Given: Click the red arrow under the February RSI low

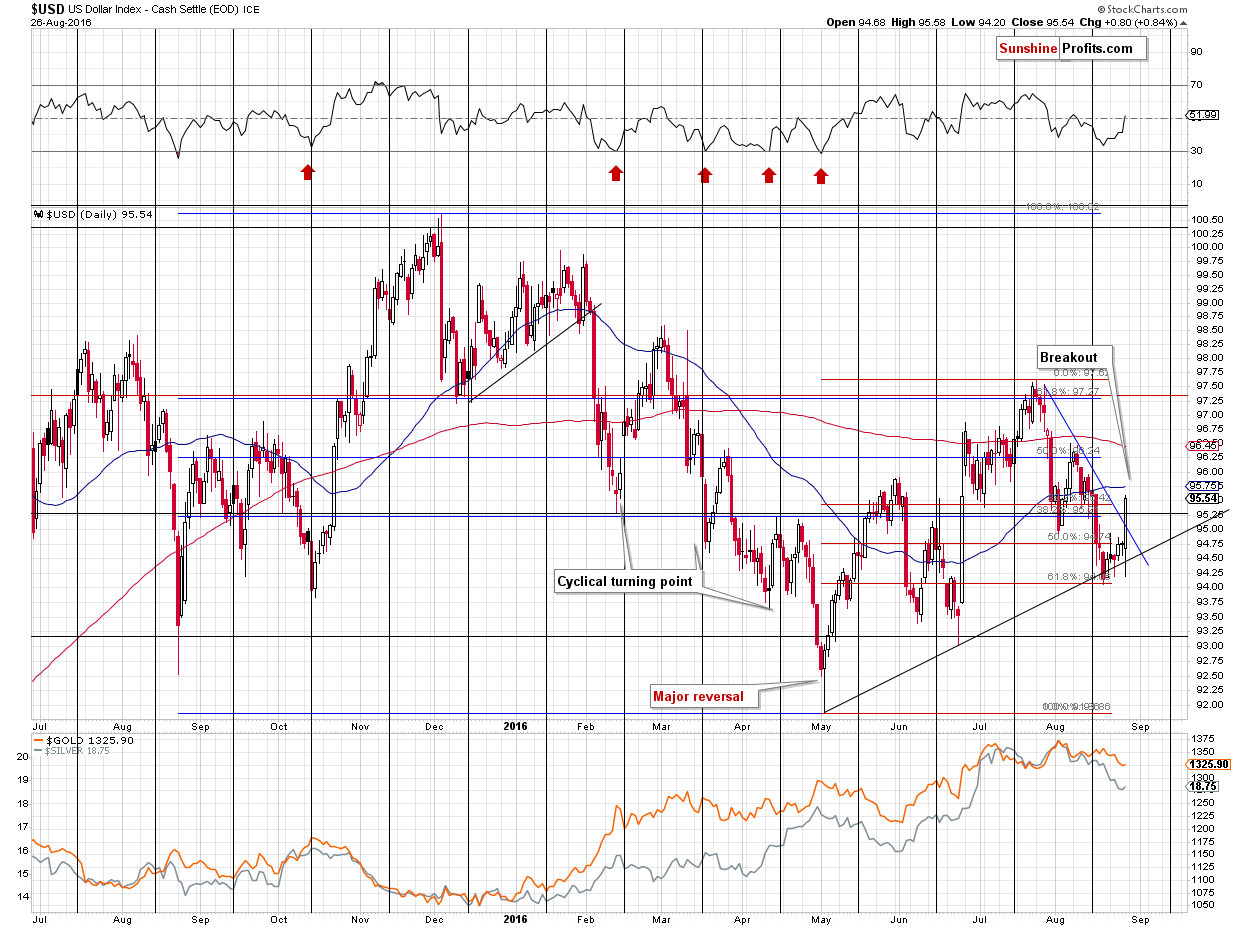Looking at the screenshot, I should tap(616, 174).
